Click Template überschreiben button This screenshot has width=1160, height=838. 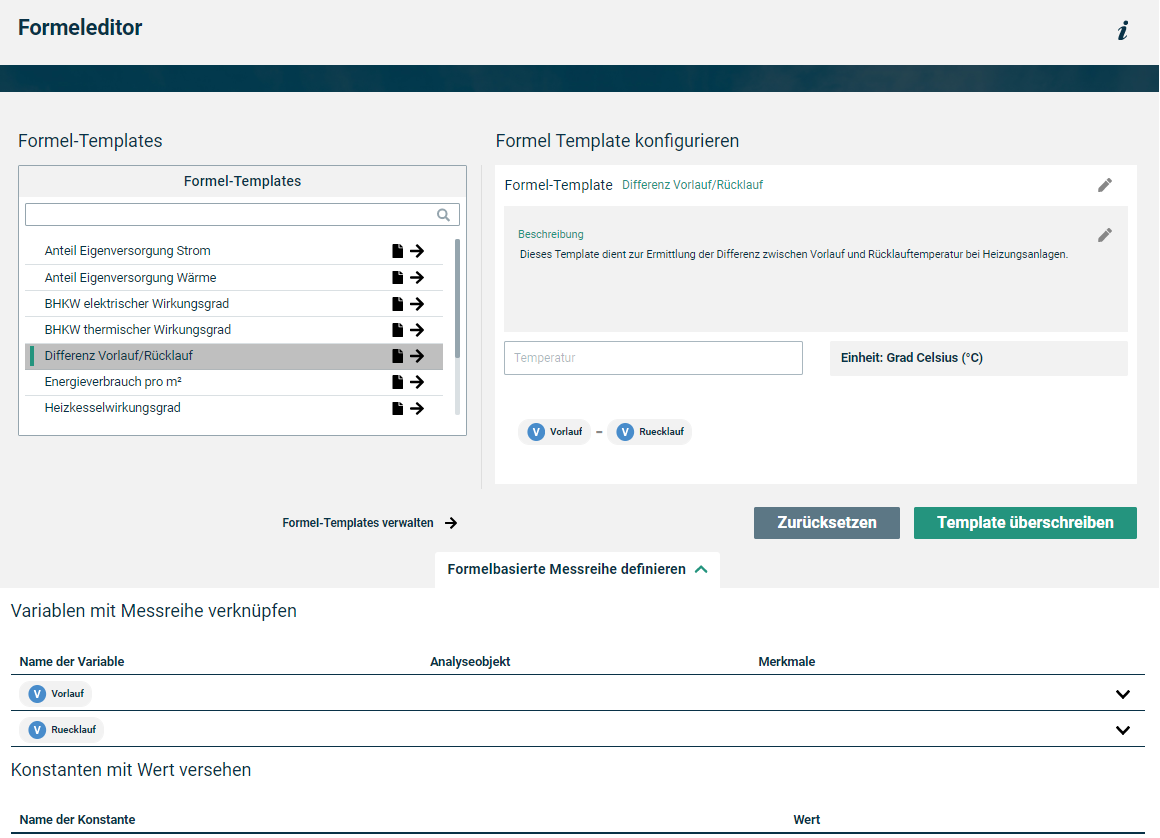pos(1025,523)
